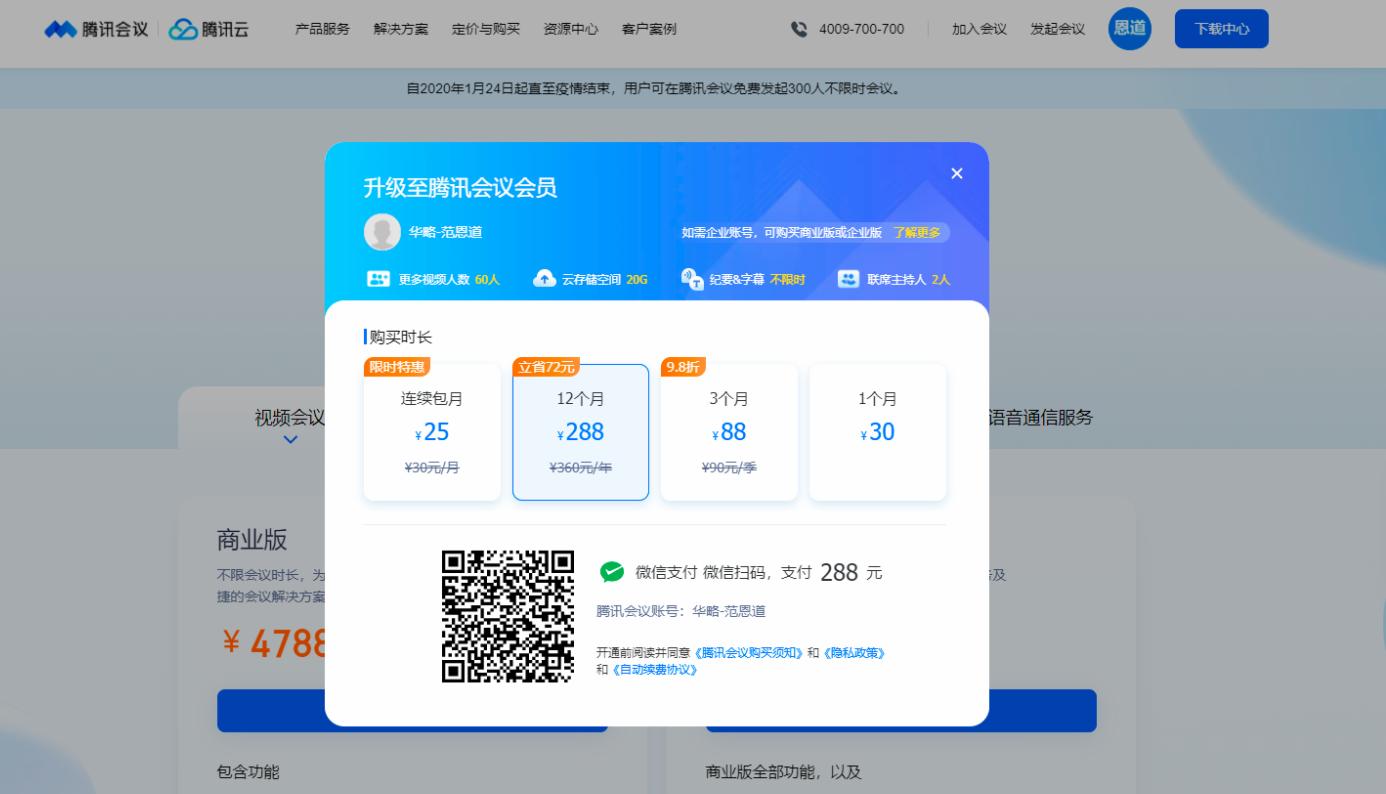Screen dimensions: 1386x794
Task: Open the 腾讯会议购买须知 agreement
Action: (x=749, y=653)
